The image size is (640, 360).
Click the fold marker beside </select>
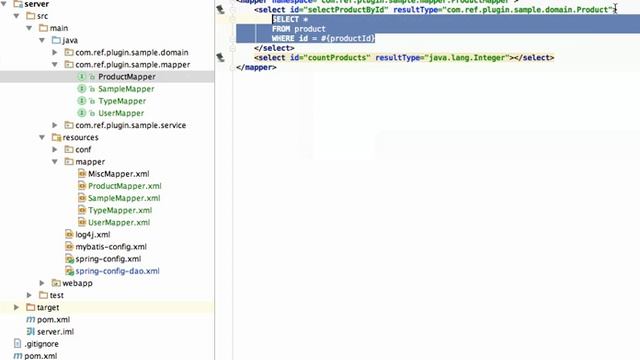[x=233, y=48]
